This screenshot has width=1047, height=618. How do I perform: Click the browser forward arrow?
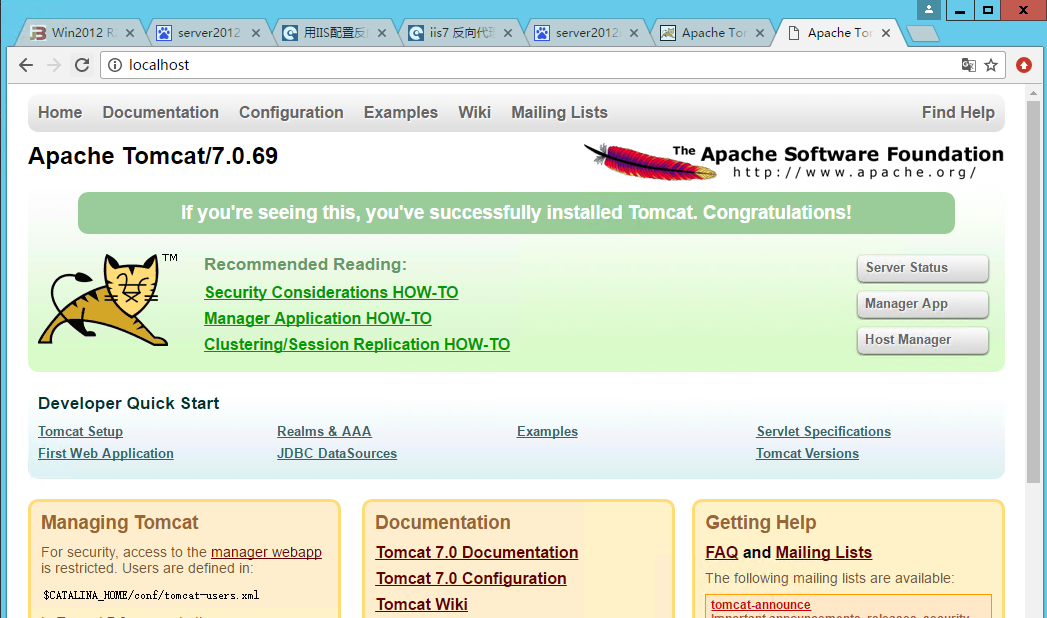pyautogui.click(x=54, y=65)
